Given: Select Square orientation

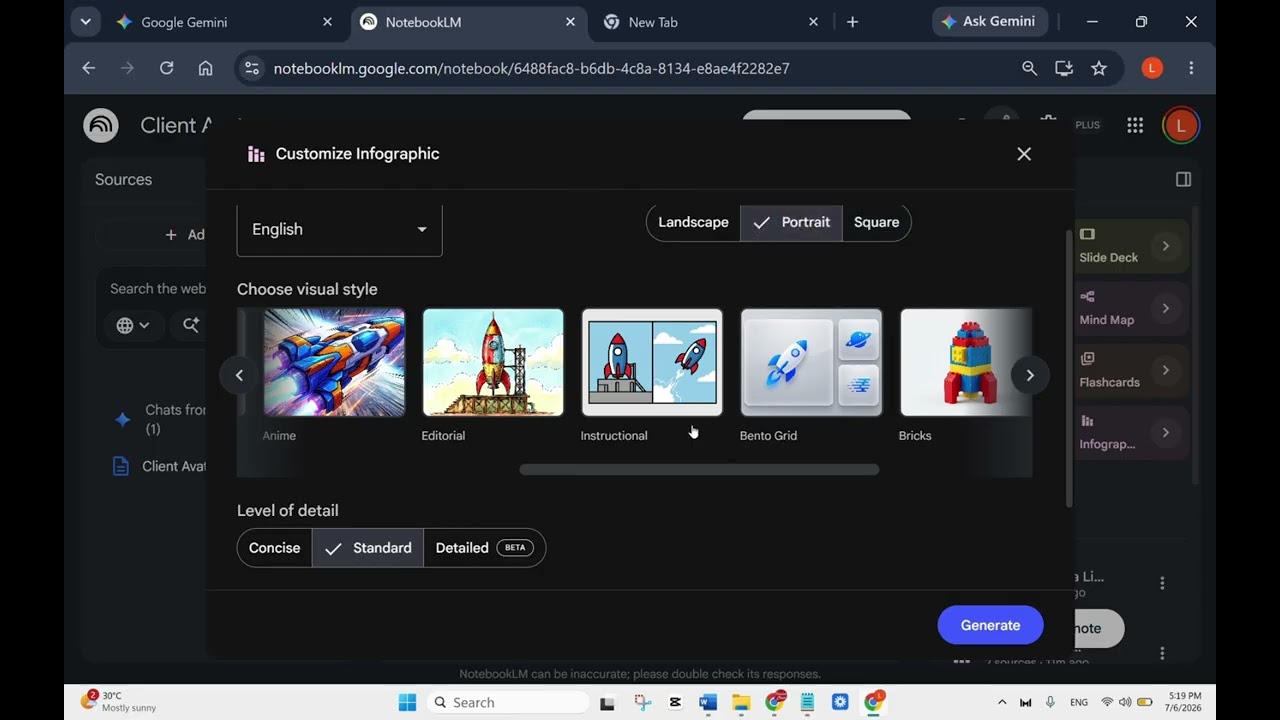Looking at the screenshot, I should click(876, 222).
